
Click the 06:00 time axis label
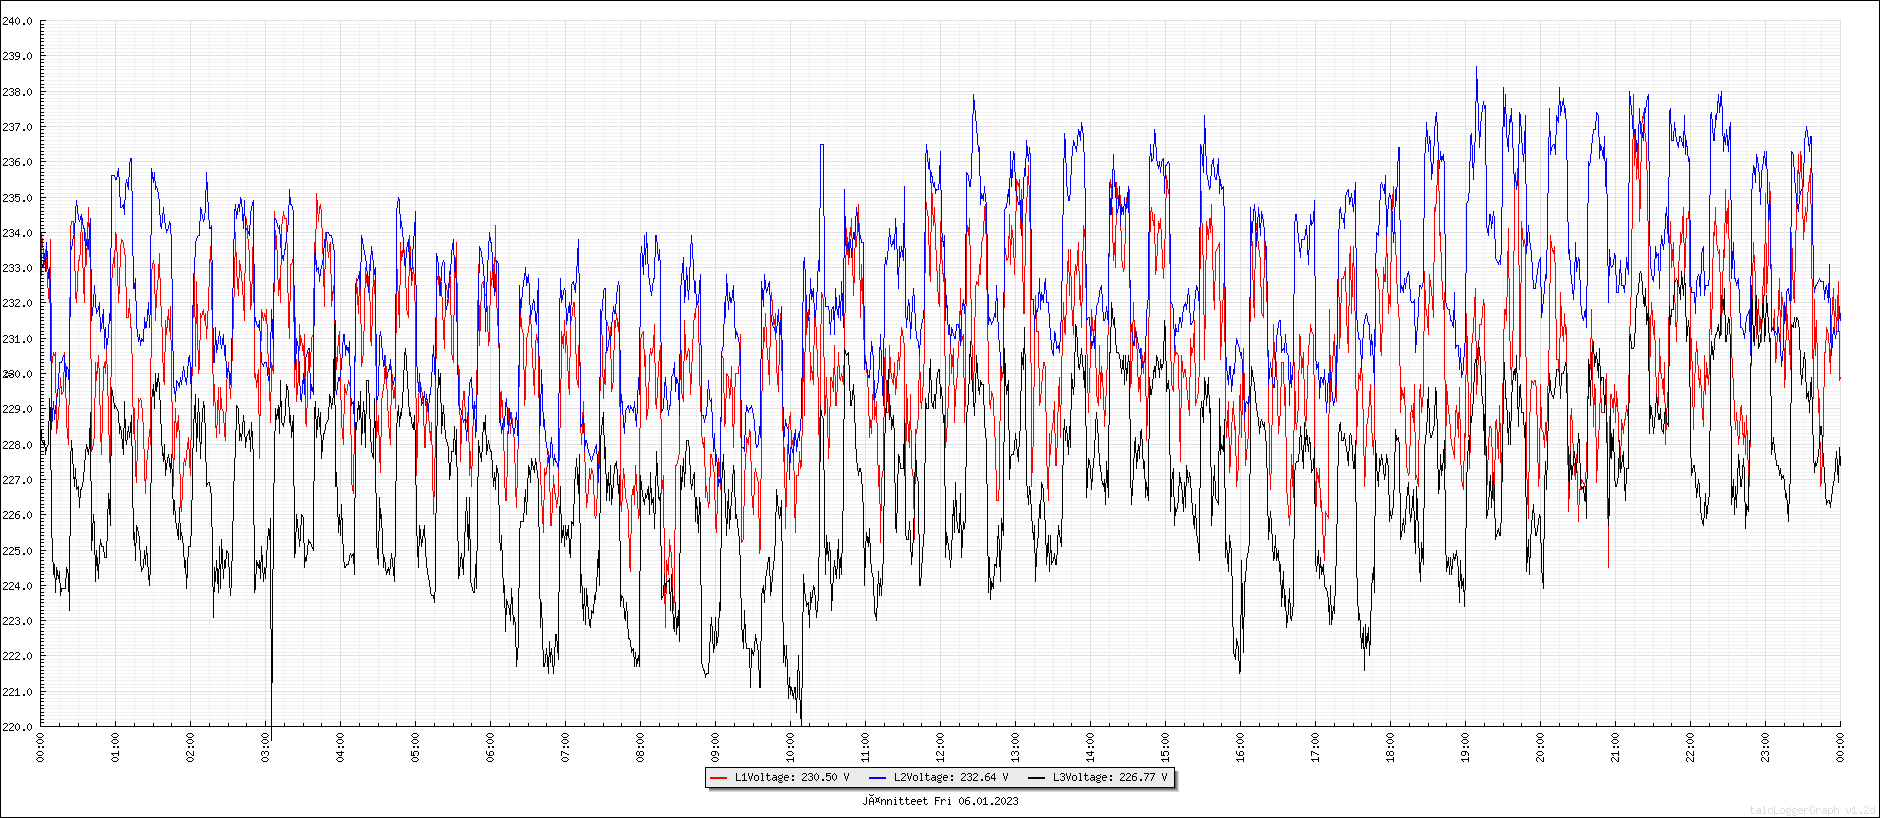tap(490, 747)
